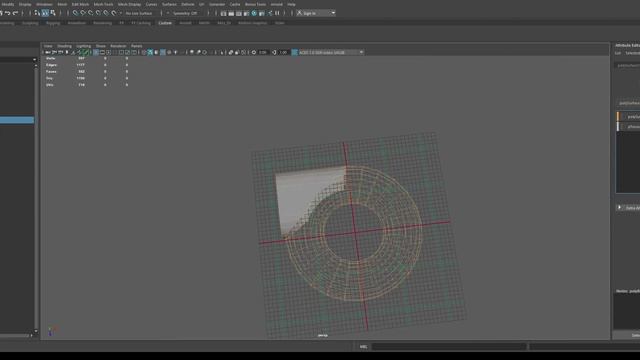Open the Edit Mesh menu
640x360 pixels.
pyautogui.click(x=80, y=4)
